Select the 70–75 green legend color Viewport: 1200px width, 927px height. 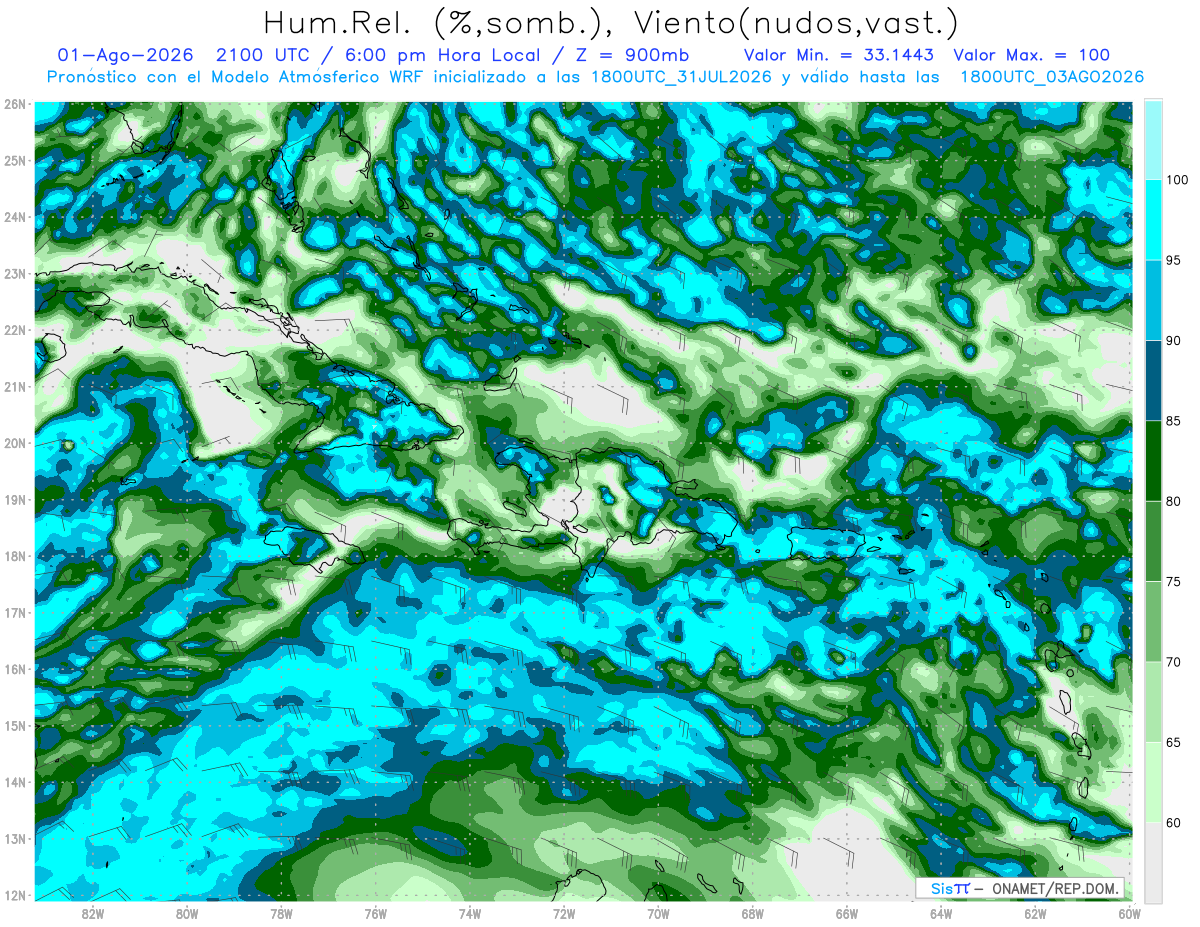(1153, 621)
